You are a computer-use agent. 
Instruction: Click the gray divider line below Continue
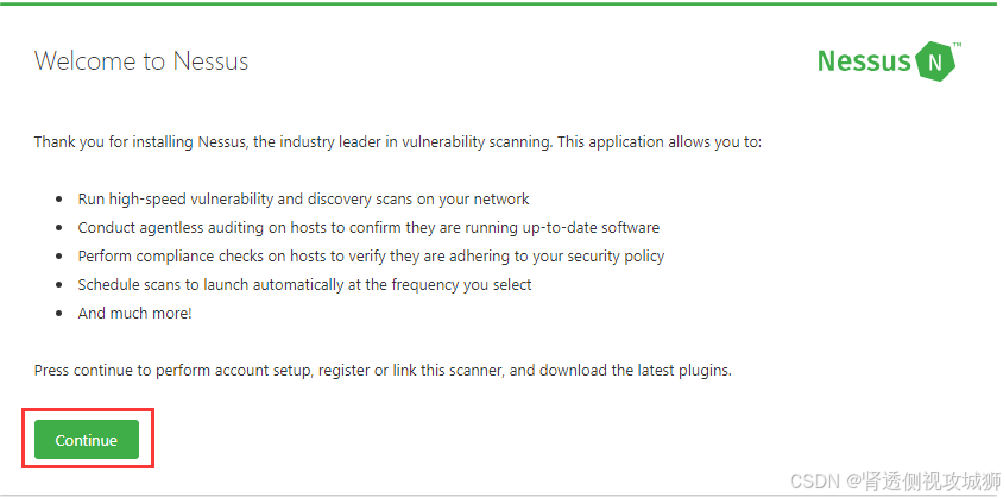click(502, 495)
